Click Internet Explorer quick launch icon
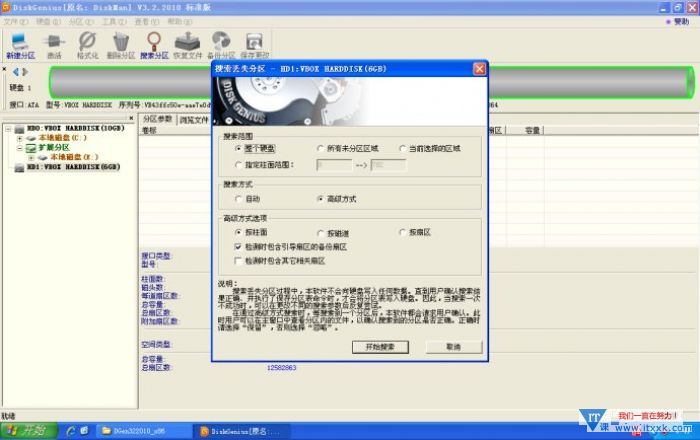 pos(71,431)
